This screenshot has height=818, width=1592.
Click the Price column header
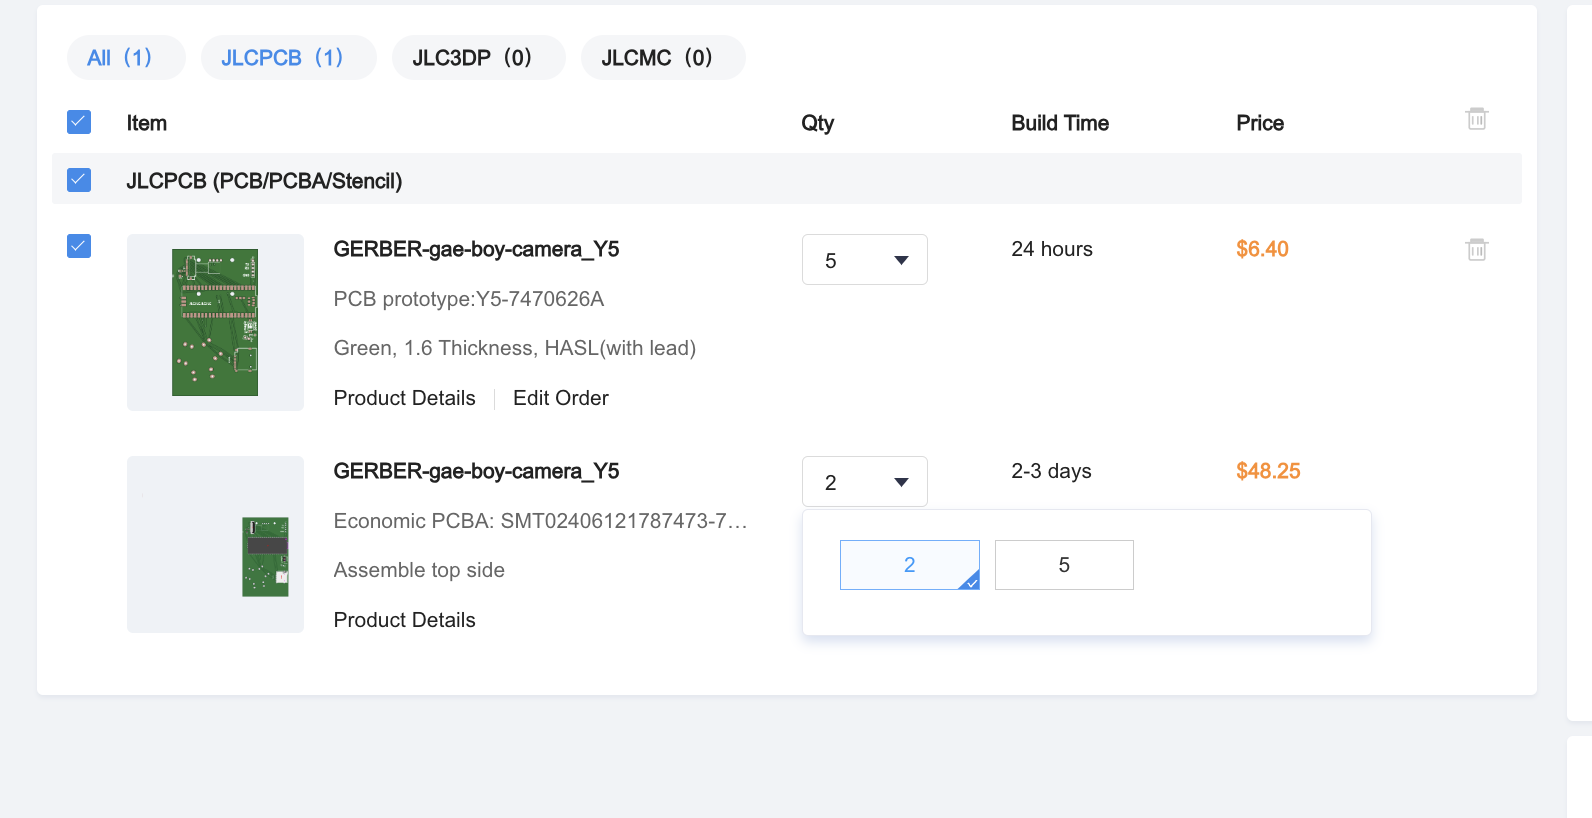tap(1260, 123)
